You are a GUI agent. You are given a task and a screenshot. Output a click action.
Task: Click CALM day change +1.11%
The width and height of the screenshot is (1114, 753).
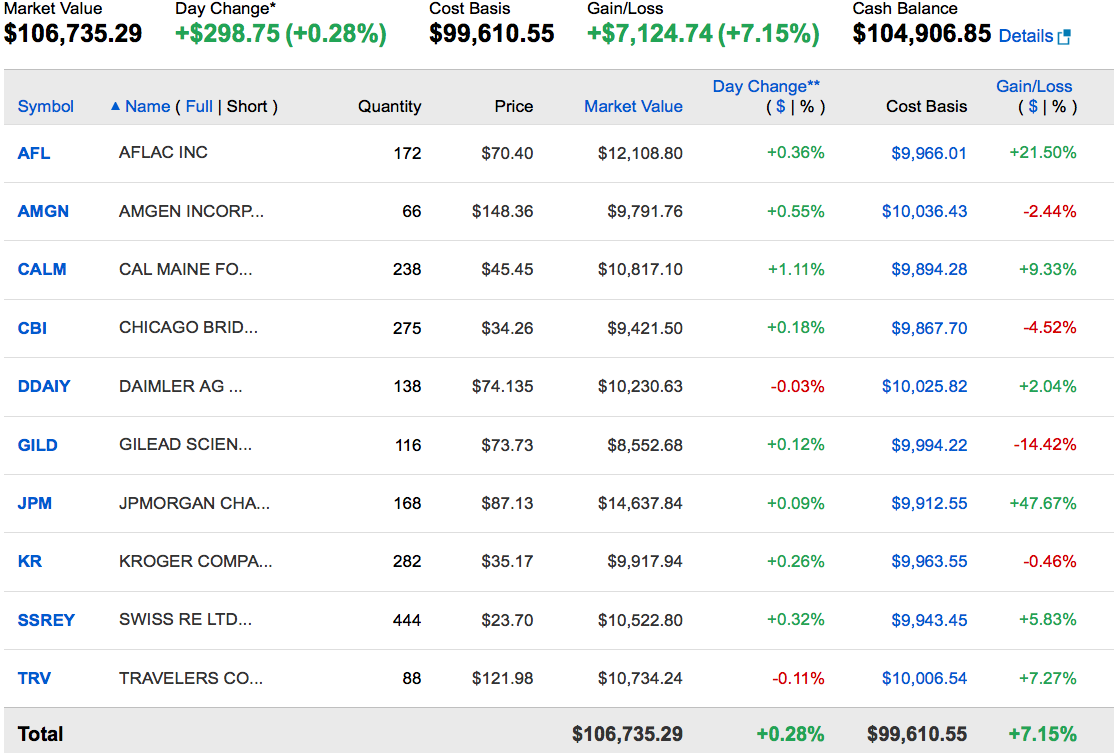[x=796, y=269]
